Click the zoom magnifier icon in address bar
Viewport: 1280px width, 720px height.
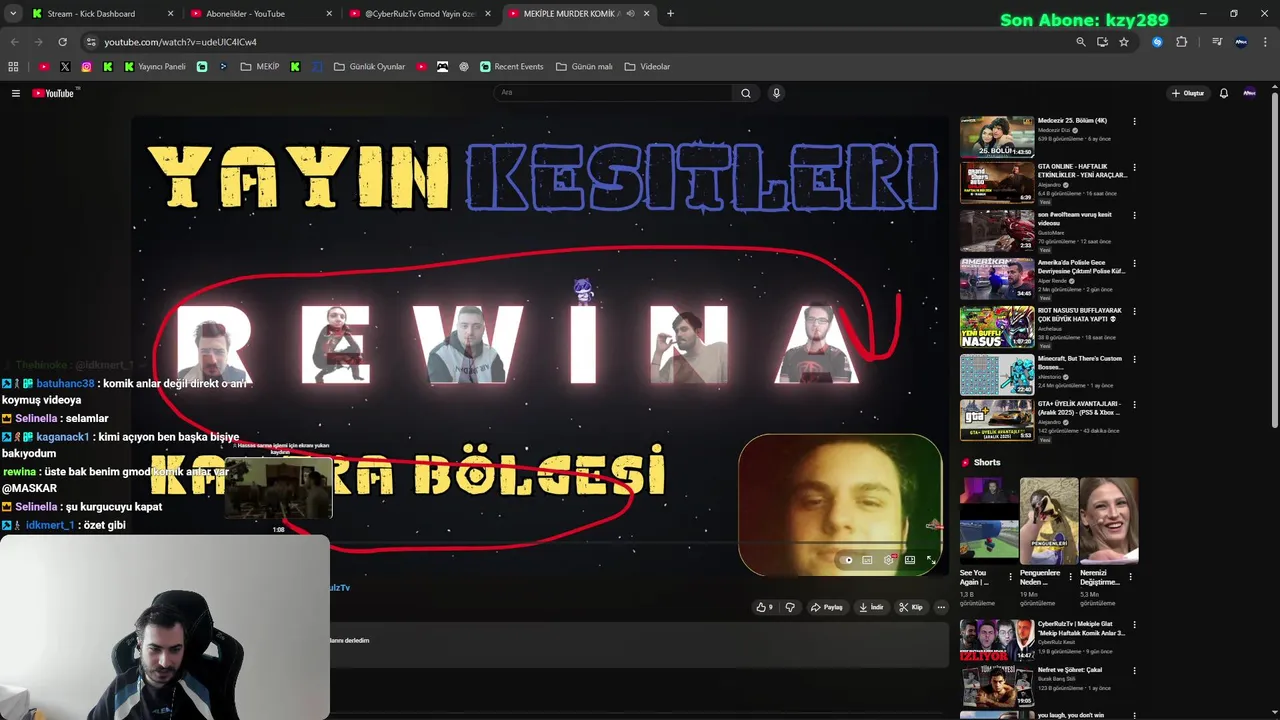(x=1080, y=42)
